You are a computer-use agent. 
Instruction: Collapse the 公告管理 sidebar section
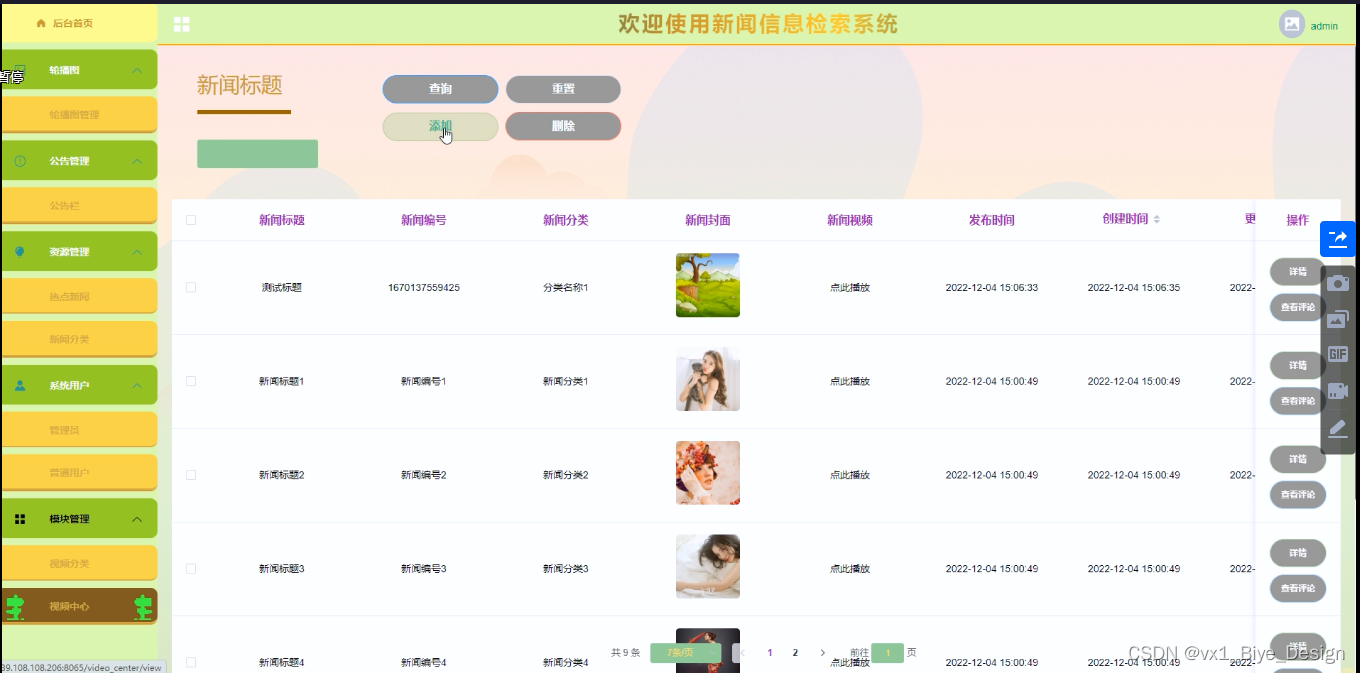coord(137,161)
